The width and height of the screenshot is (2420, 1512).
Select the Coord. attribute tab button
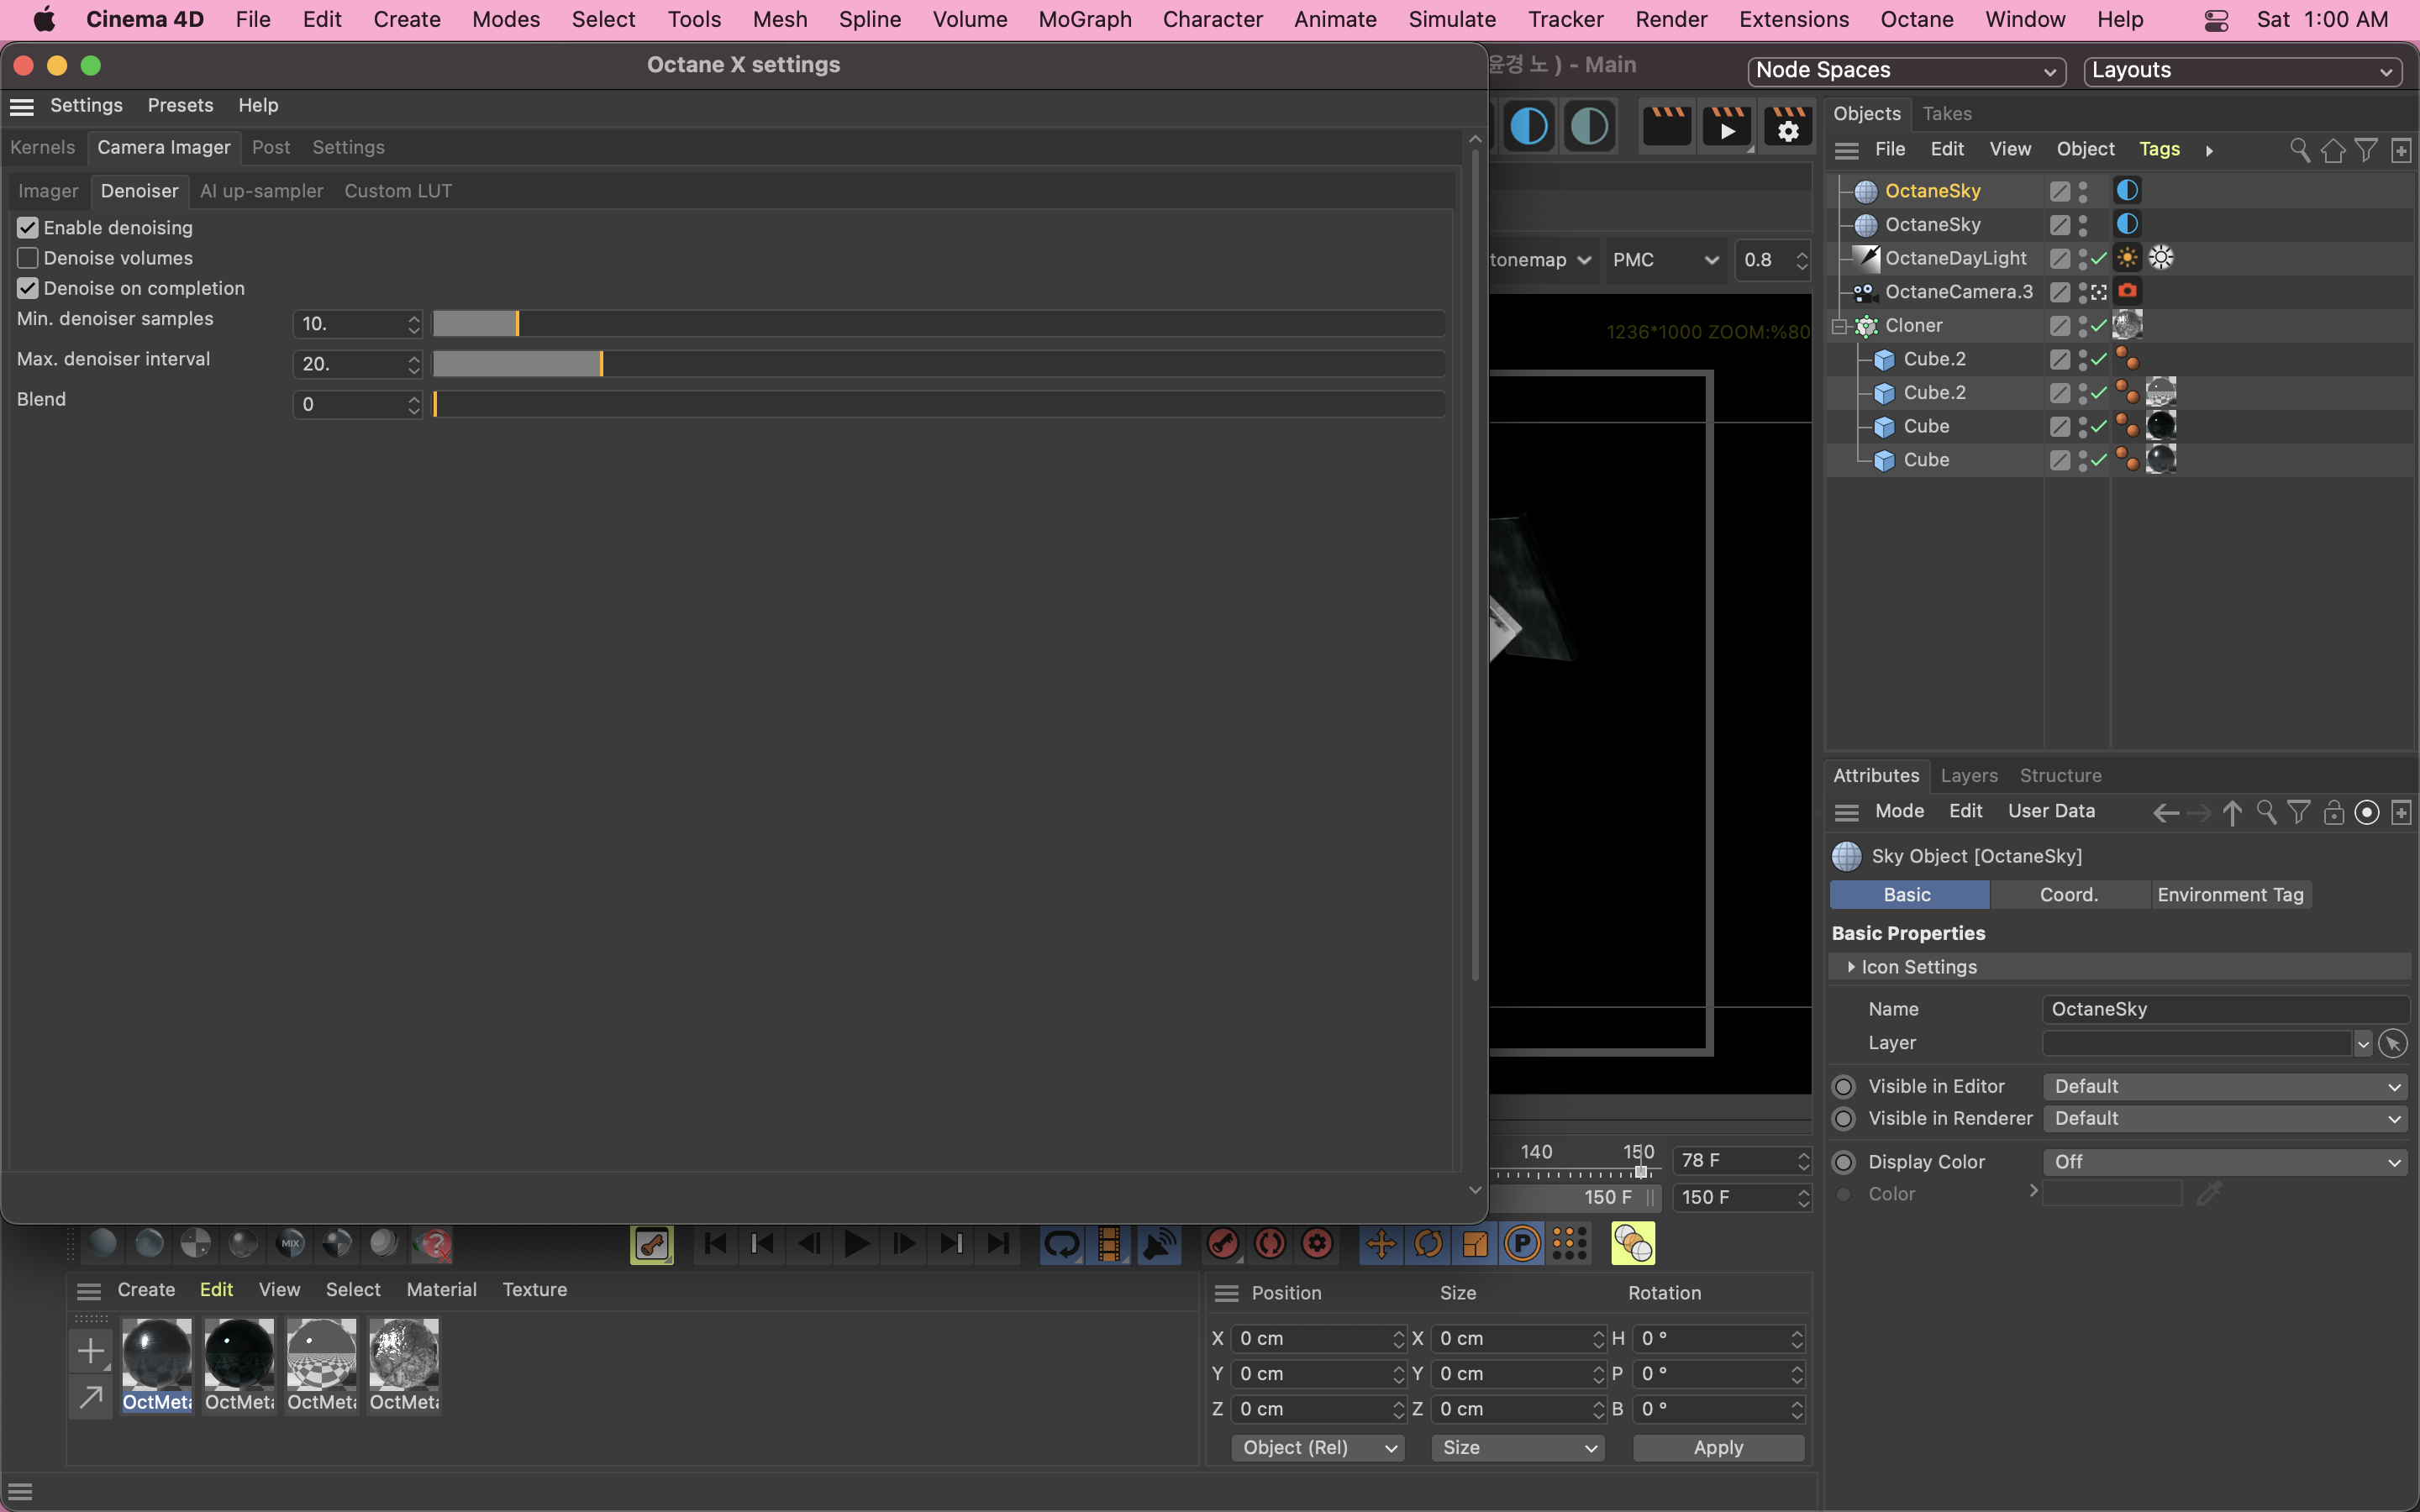point(2069,895)
